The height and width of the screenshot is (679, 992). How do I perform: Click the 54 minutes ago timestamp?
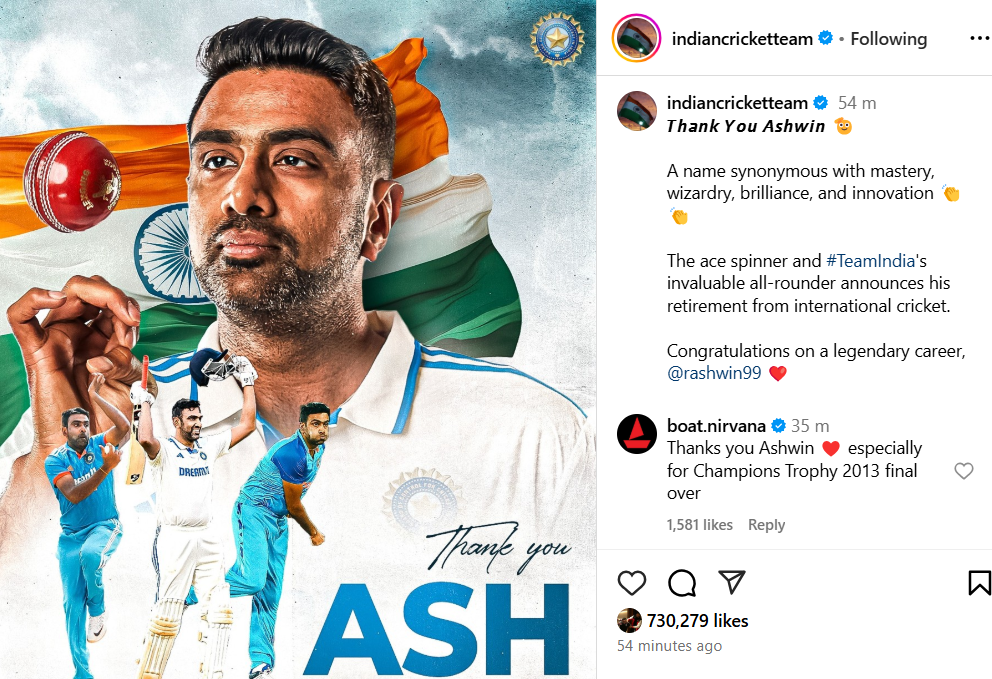(x=669, y=645)
